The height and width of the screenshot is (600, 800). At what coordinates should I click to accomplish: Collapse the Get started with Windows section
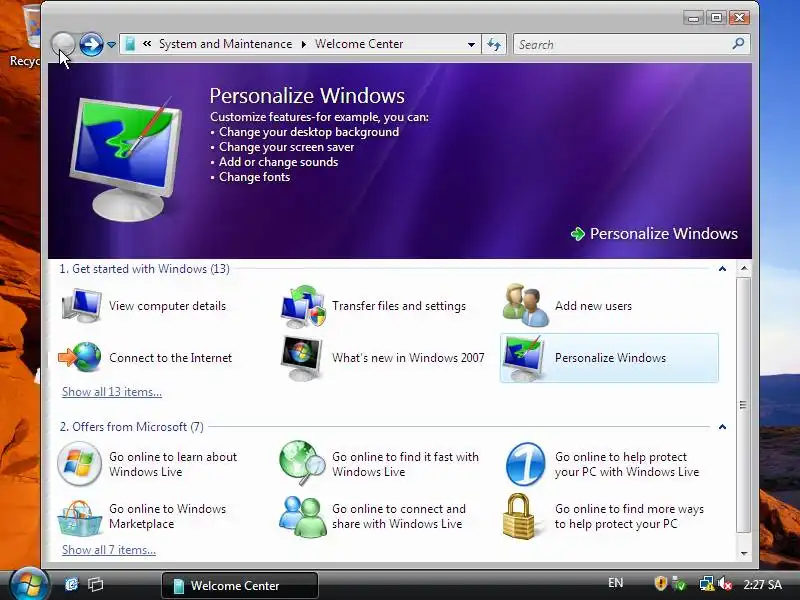coord(722,269)
